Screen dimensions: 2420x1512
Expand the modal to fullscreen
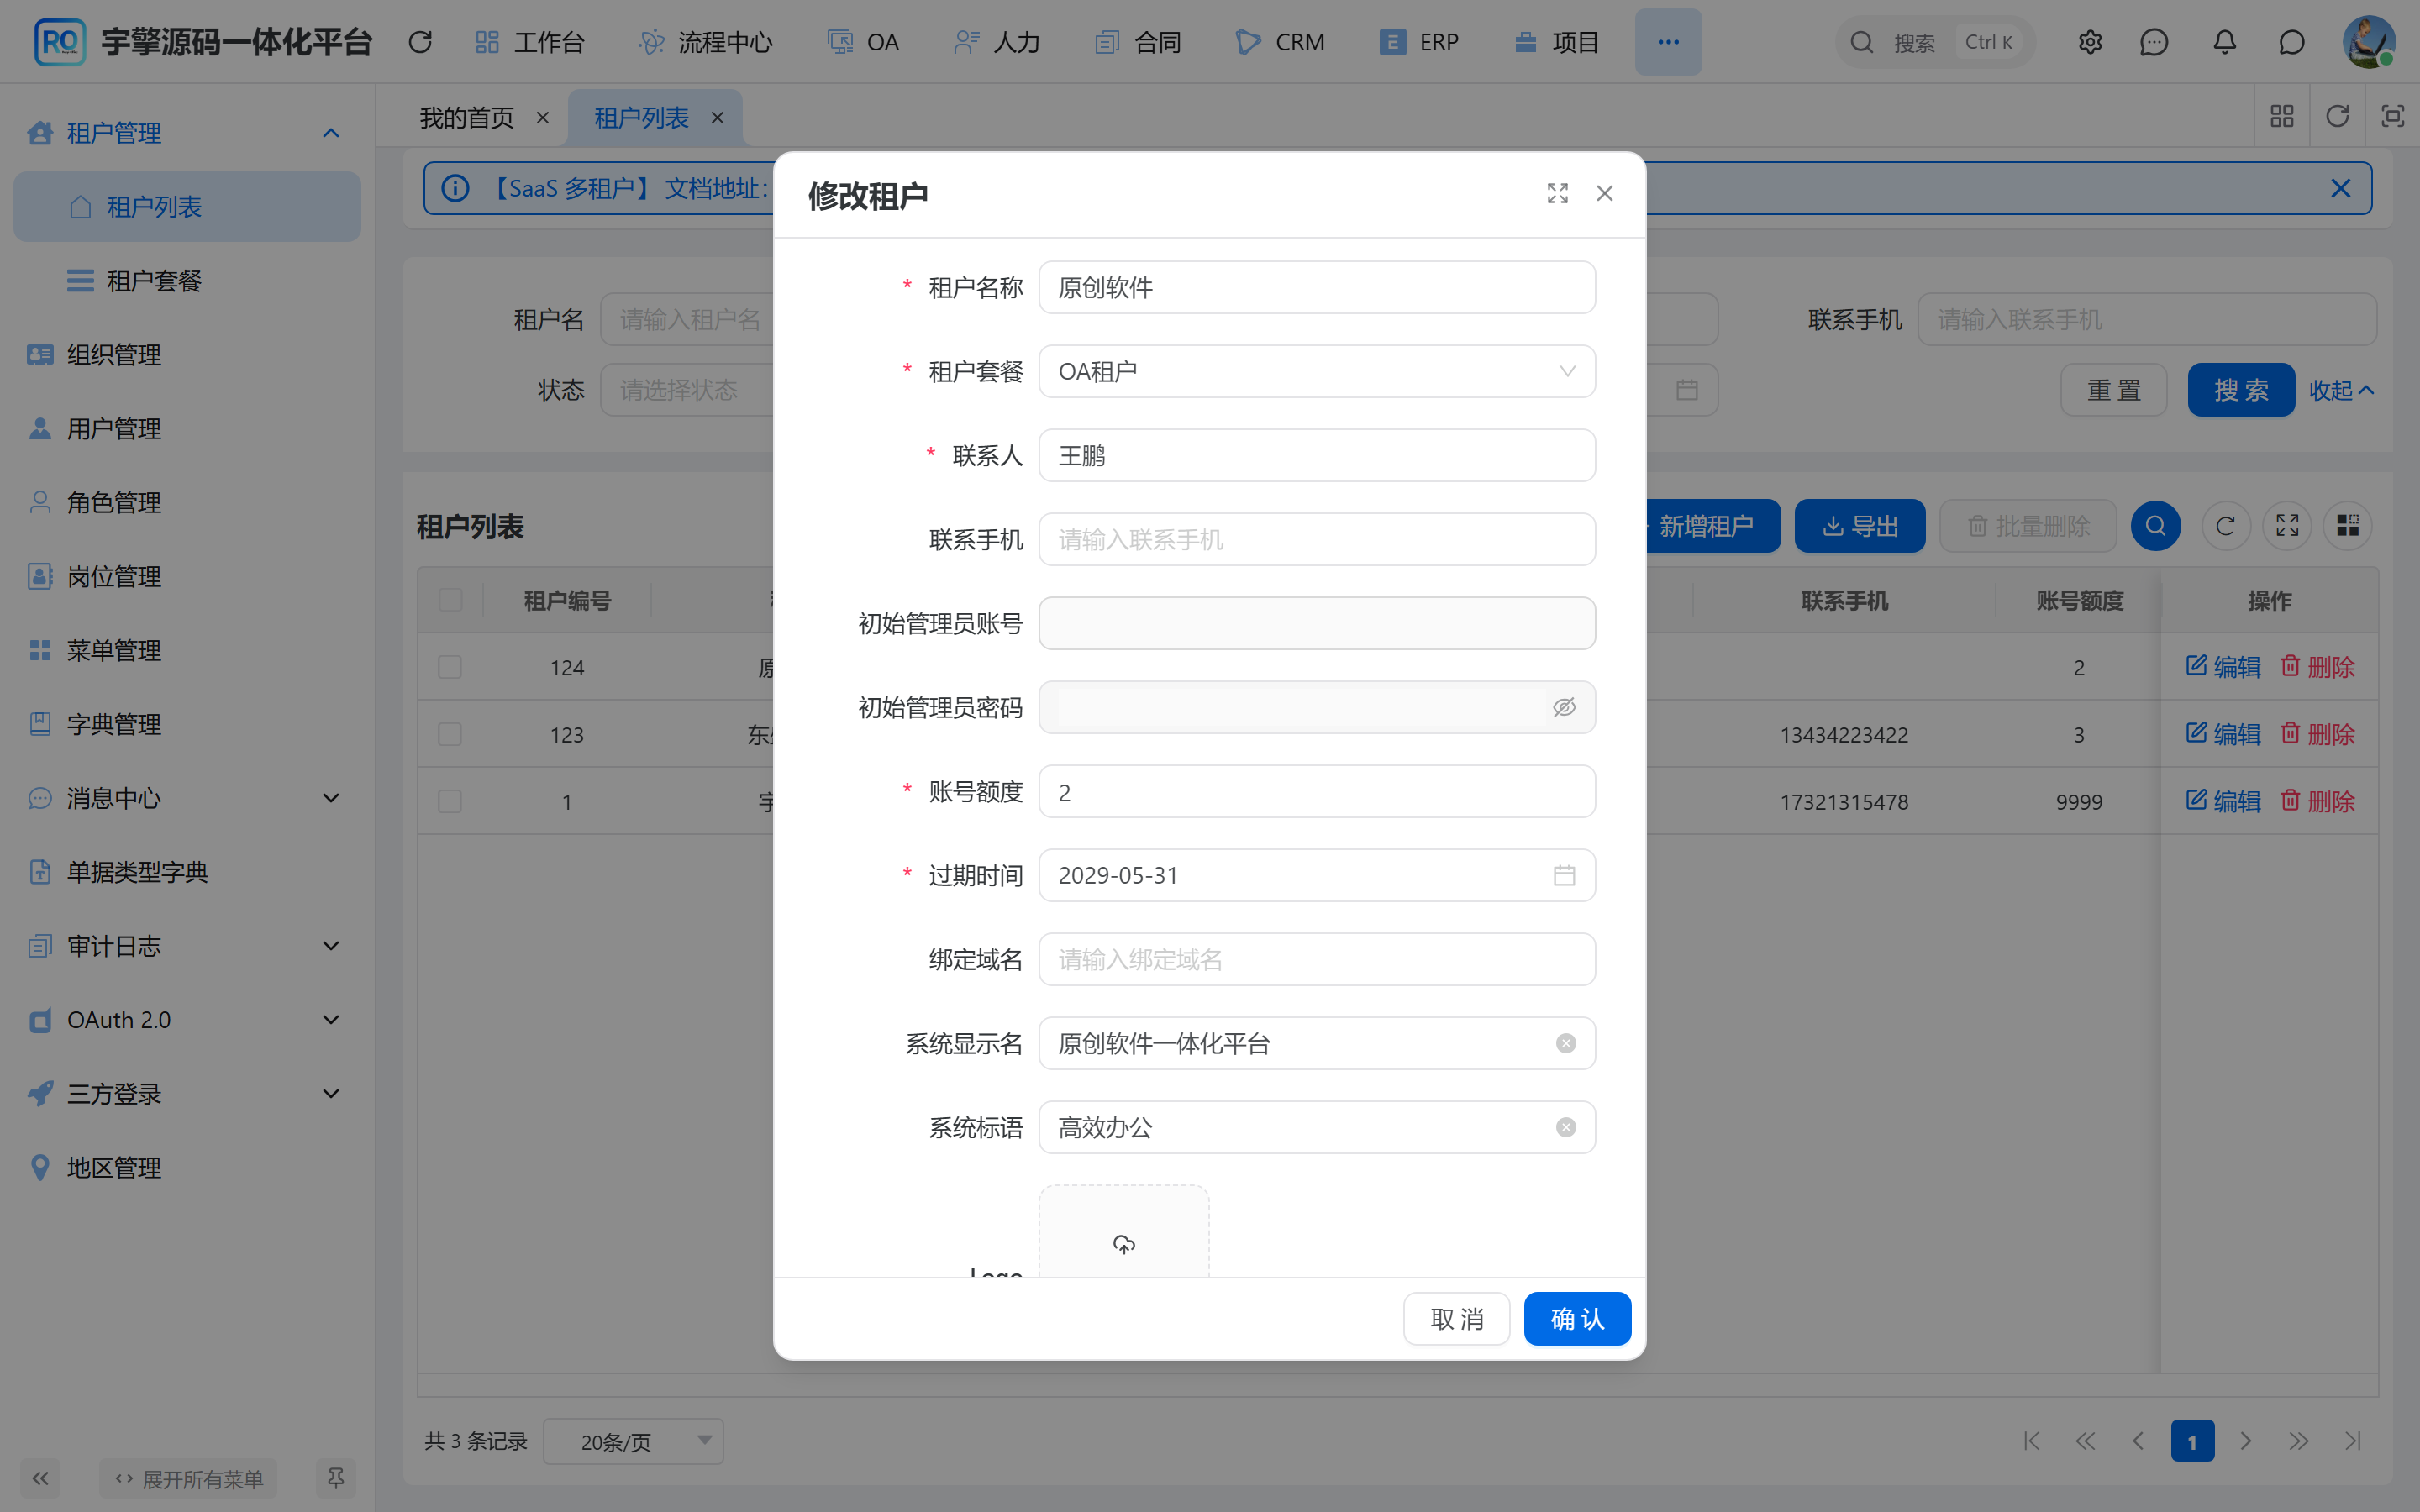(x=1557, y=193)
